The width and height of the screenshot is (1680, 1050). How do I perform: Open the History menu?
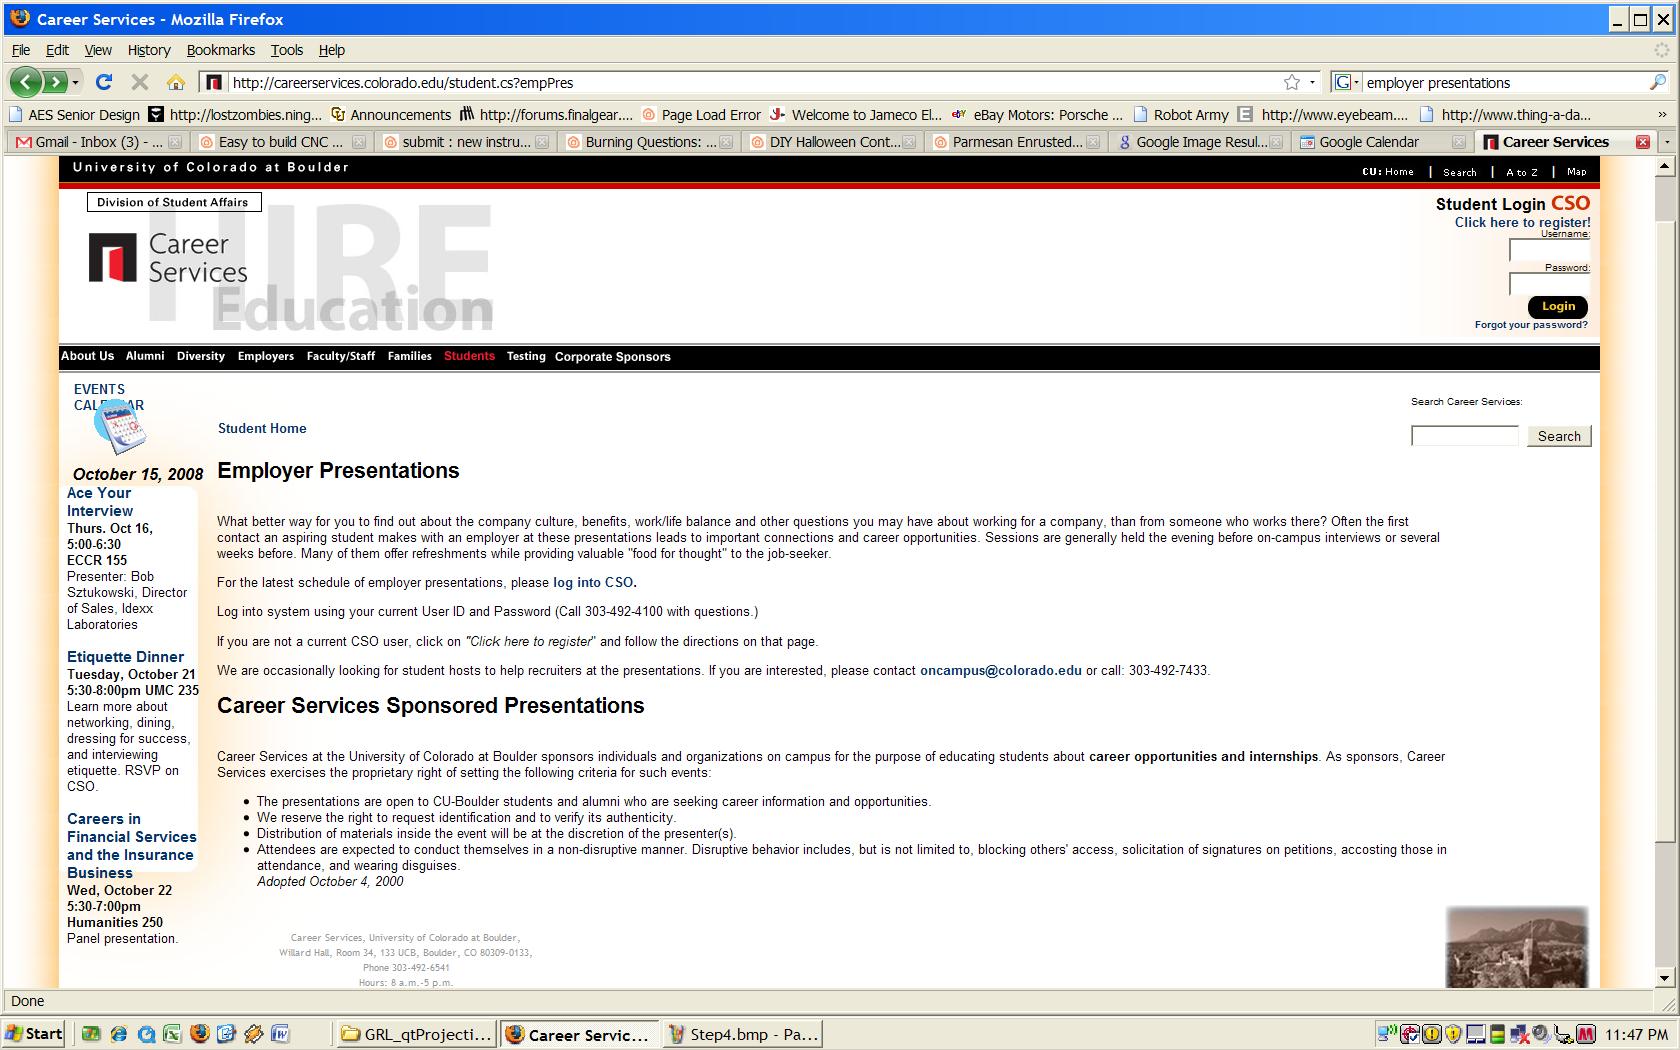[x=149, y=50]
